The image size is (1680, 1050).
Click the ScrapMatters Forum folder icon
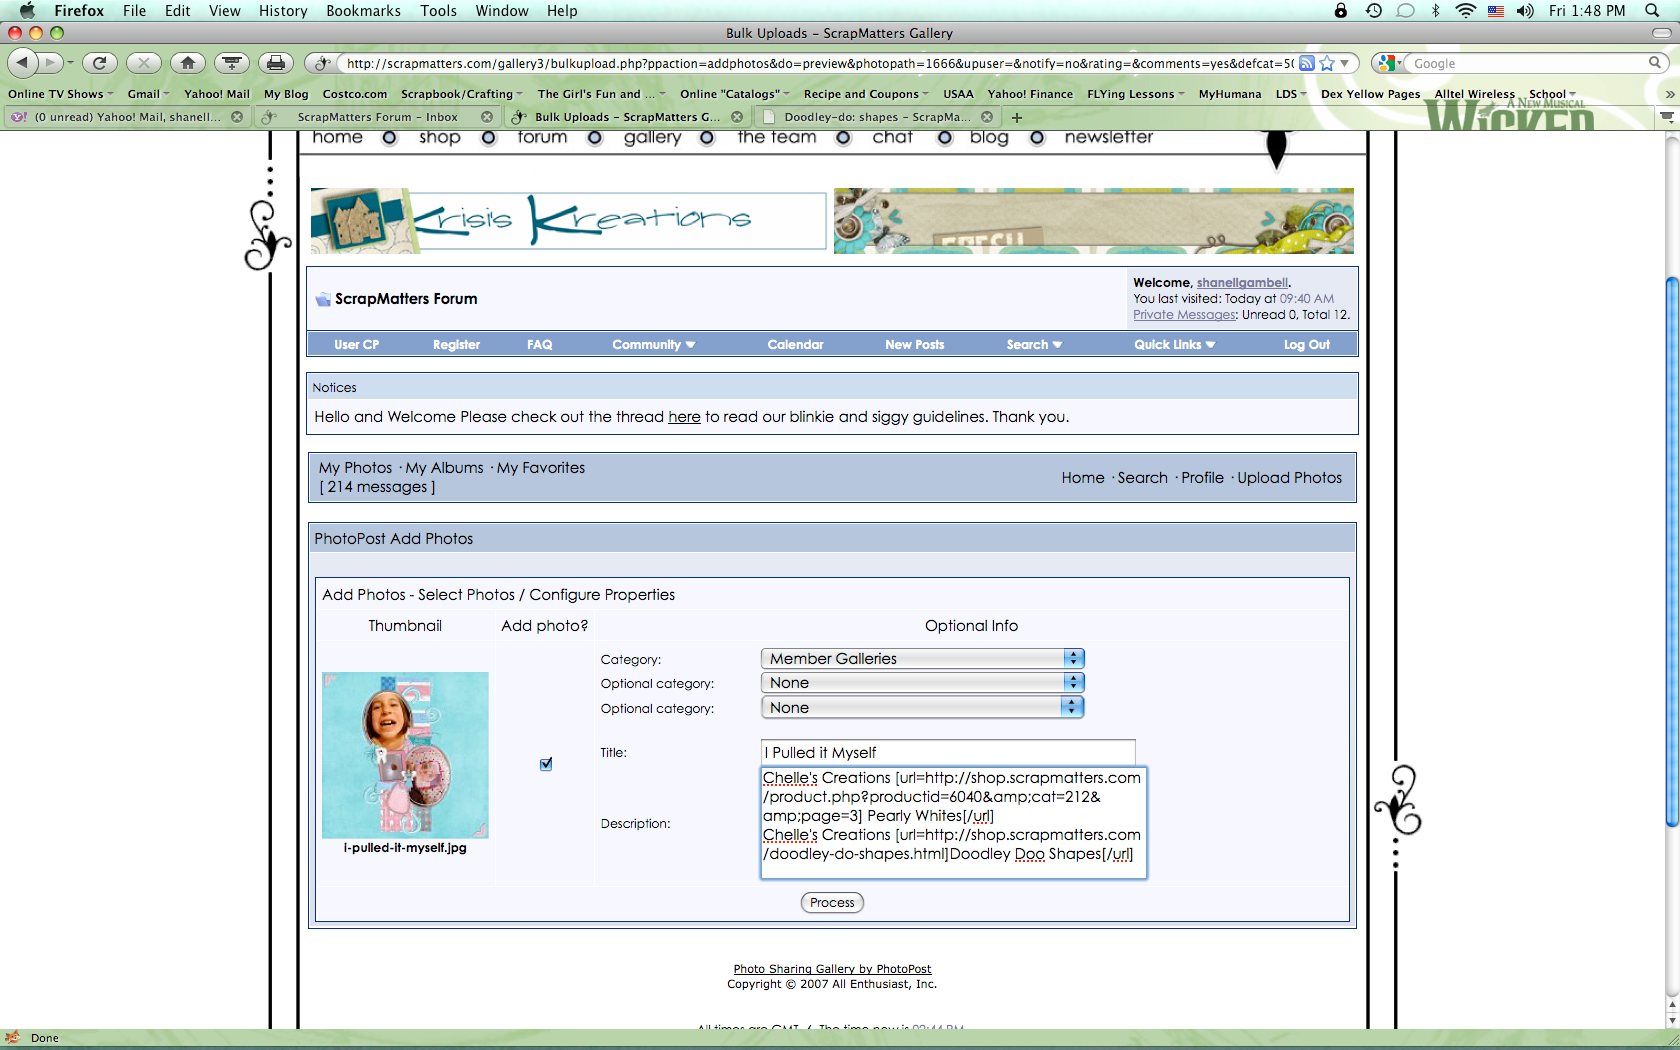click(323, 299)
